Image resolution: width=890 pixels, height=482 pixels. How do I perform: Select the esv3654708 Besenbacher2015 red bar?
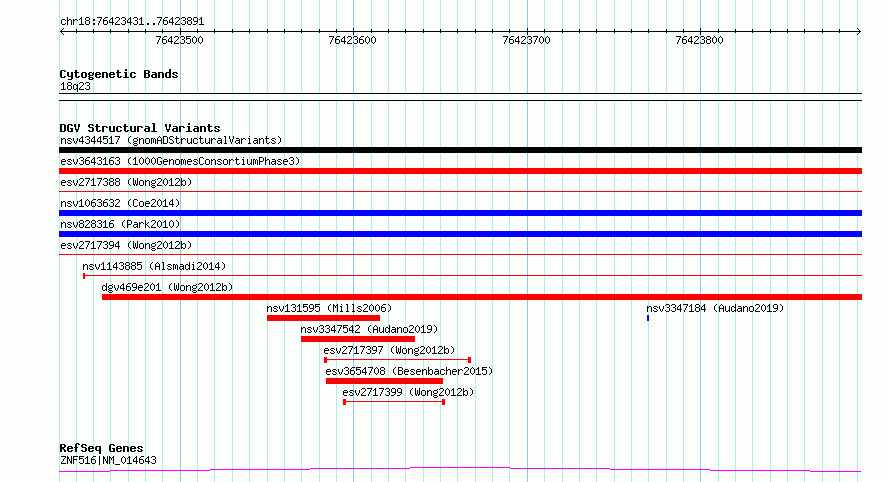pyautogui.click(x=384, y=382)
